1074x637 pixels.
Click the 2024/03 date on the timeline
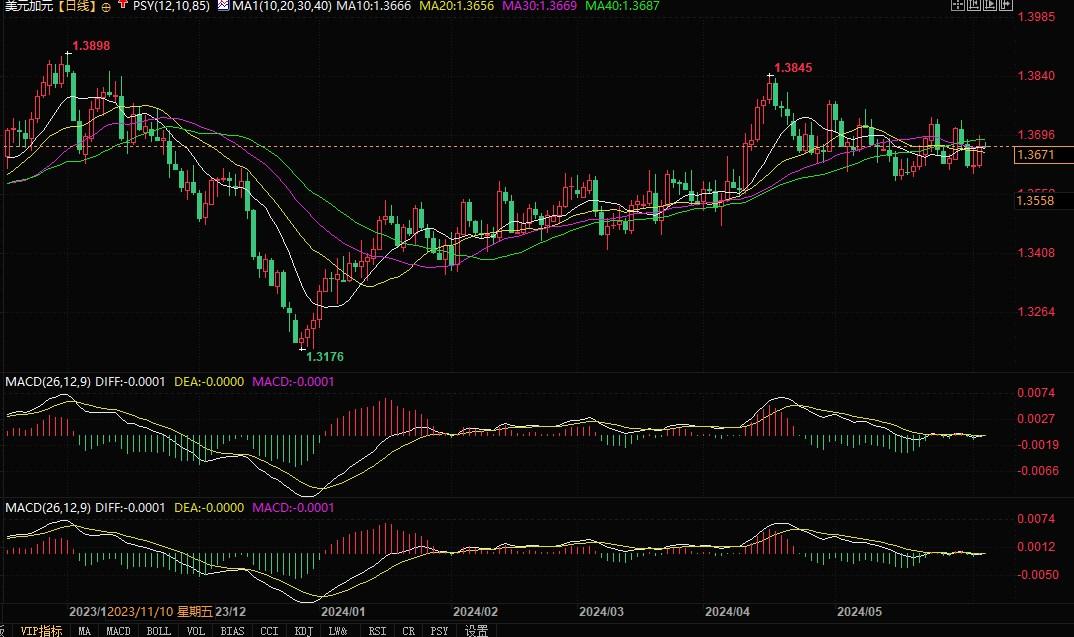pyautogui.click(x=601, y=610)
